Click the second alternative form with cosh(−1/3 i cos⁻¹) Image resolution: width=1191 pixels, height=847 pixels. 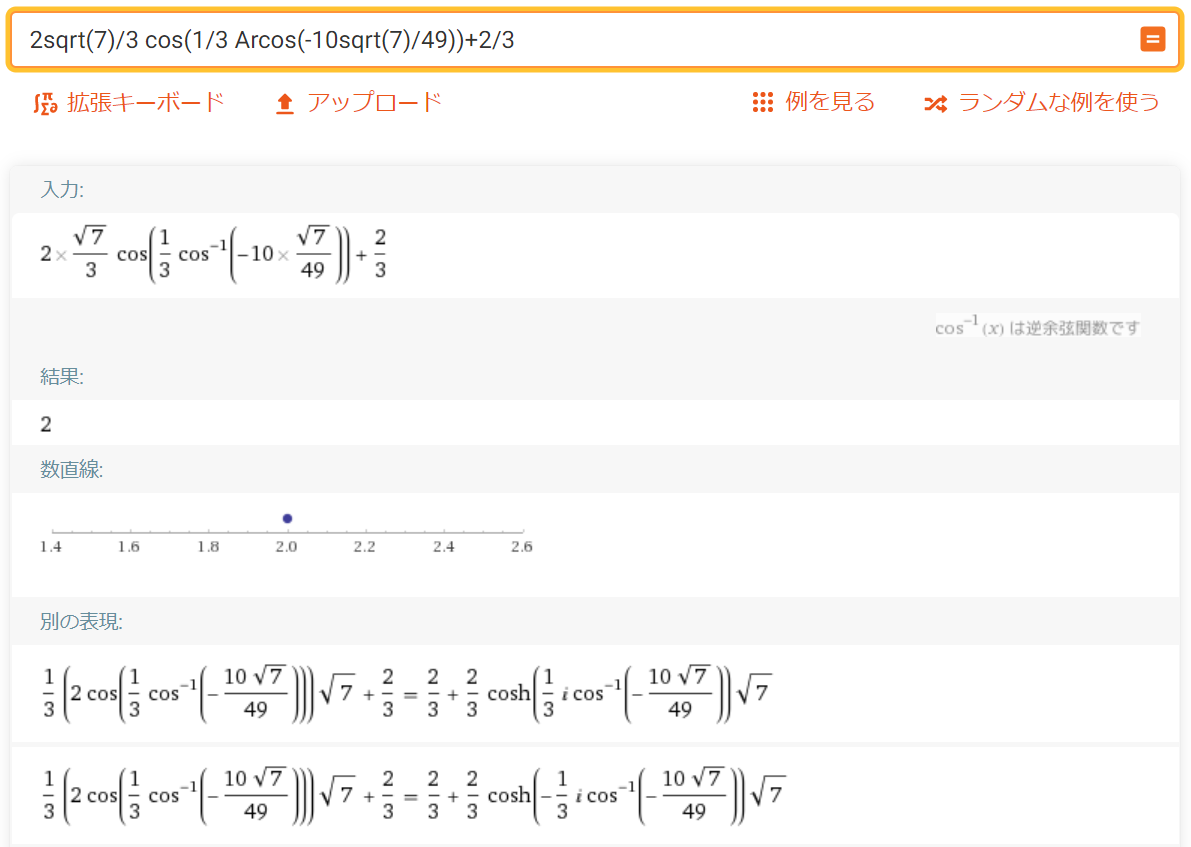coord(414,795)
